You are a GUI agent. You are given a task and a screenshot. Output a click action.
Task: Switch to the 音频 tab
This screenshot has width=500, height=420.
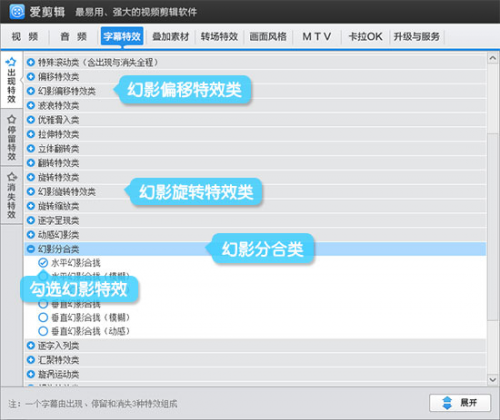[x=74, y=37]
